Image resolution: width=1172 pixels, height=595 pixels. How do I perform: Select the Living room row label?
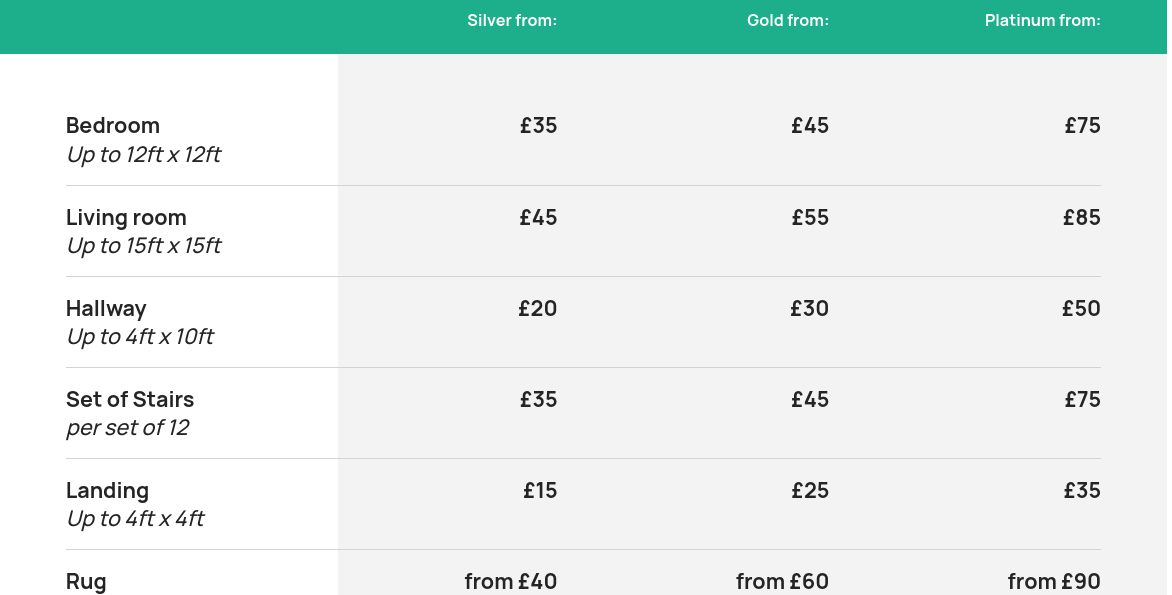point(126,218)
